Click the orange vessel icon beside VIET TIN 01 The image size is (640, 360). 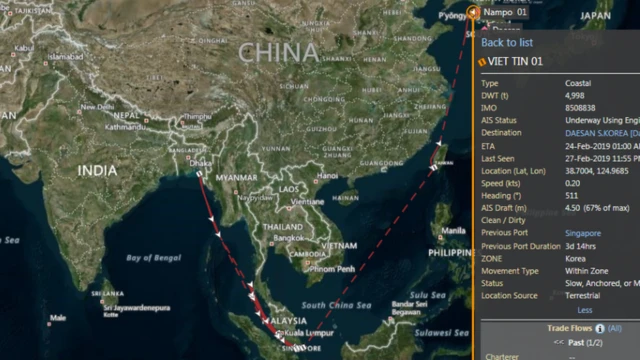[x=482, y=62]
